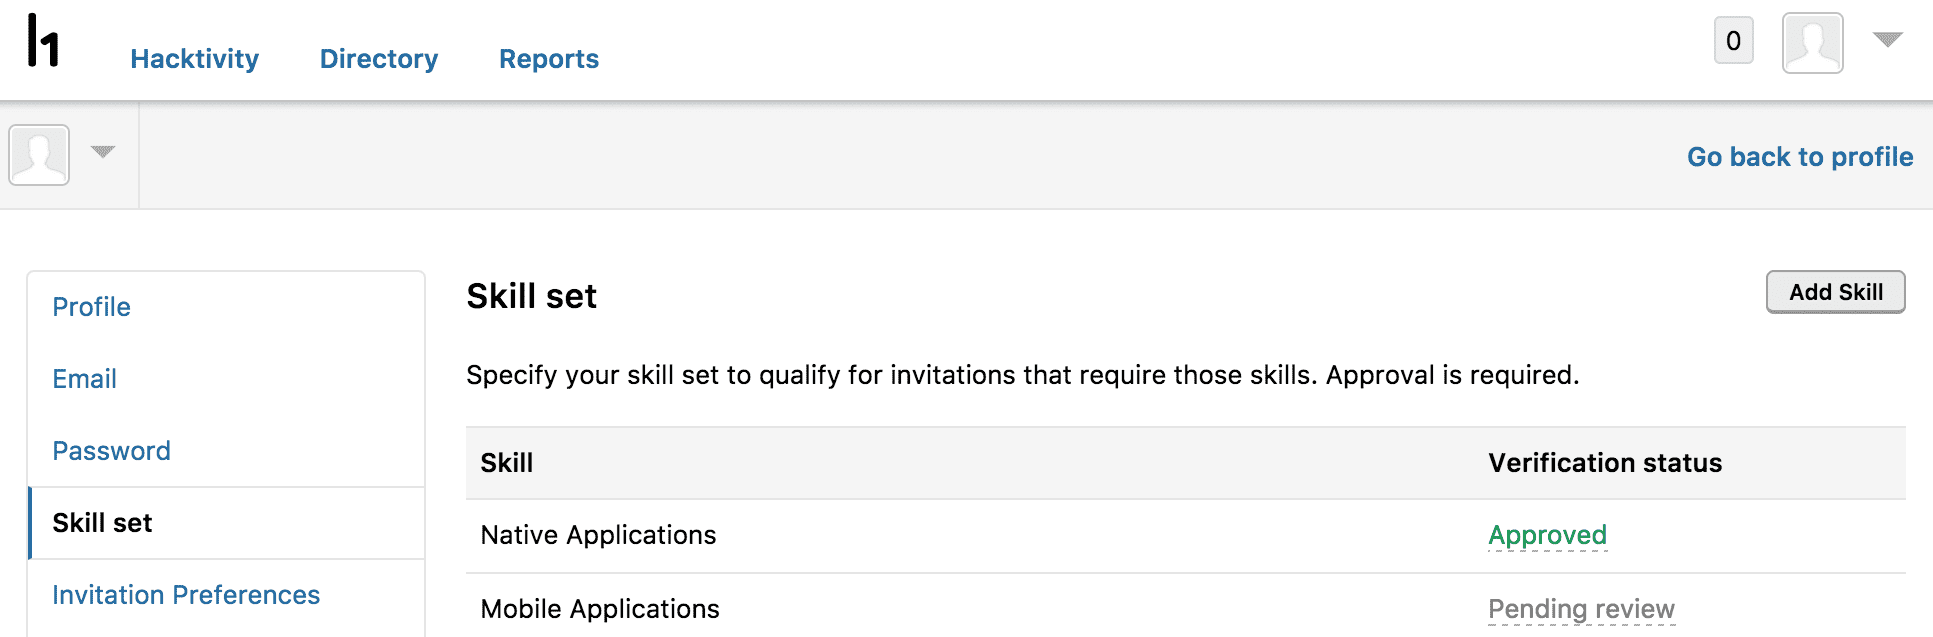Expand the dropdown arrow beside sub-header avatar
1933x637 pixels.
click(x=103, y=152)
